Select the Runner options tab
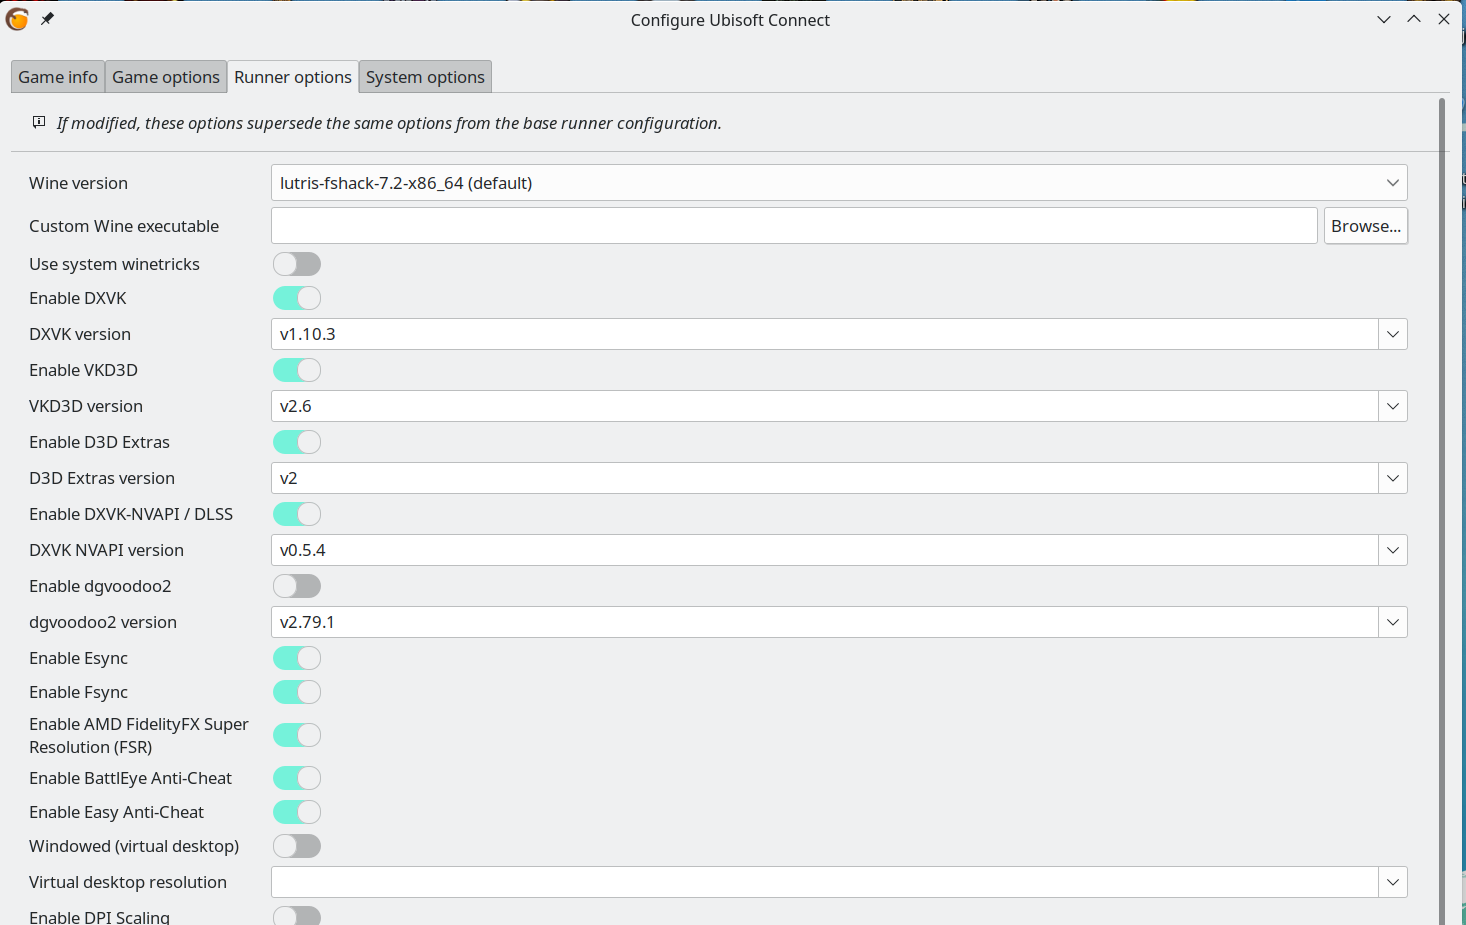 coord(293,77)
